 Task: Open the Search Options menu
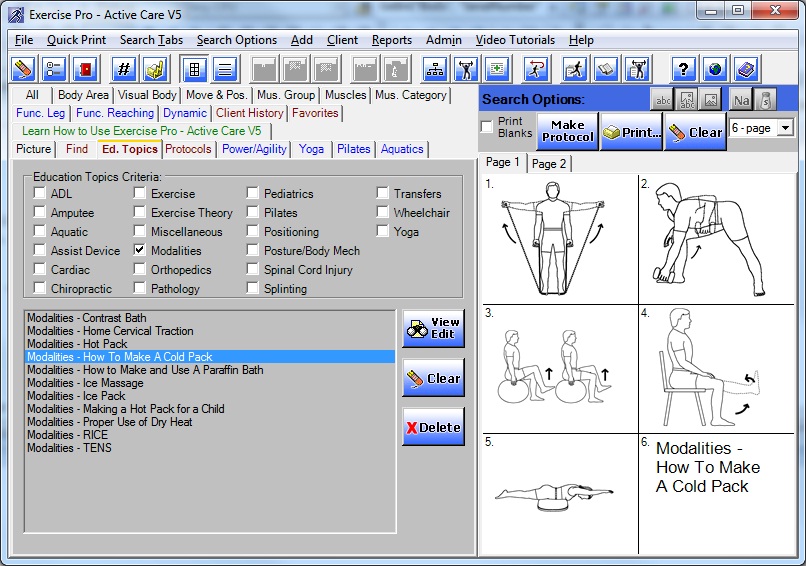(236, 40)
